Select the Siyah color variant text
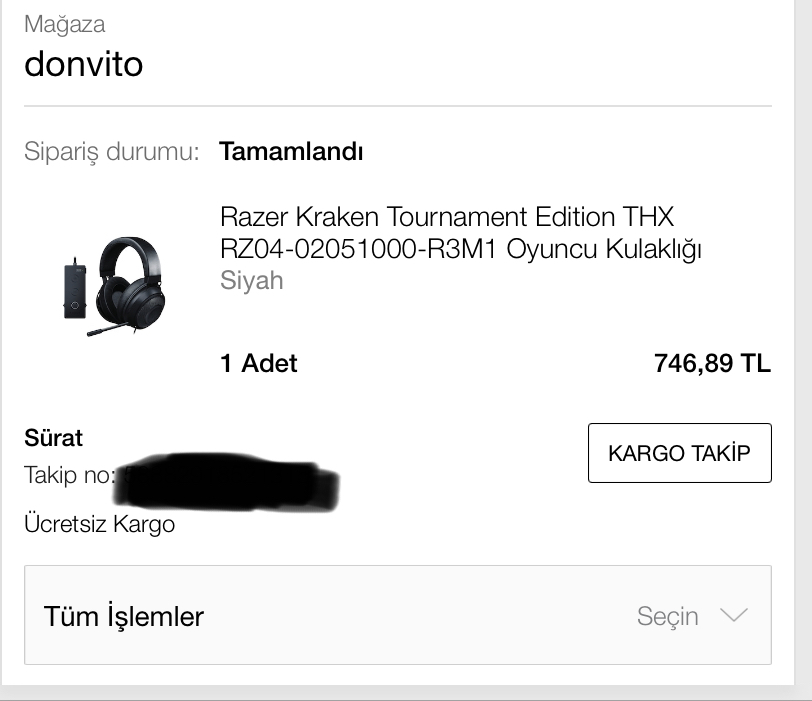The image size is (812, 701). [x=252, y=281]
